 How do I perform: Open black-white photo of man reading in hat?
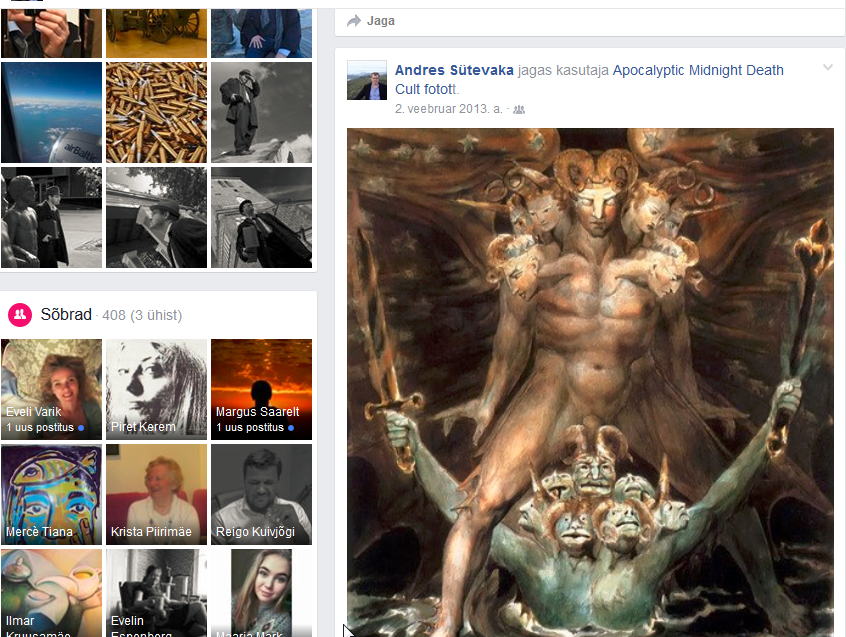pyautogui.click(x=156, y=217)
